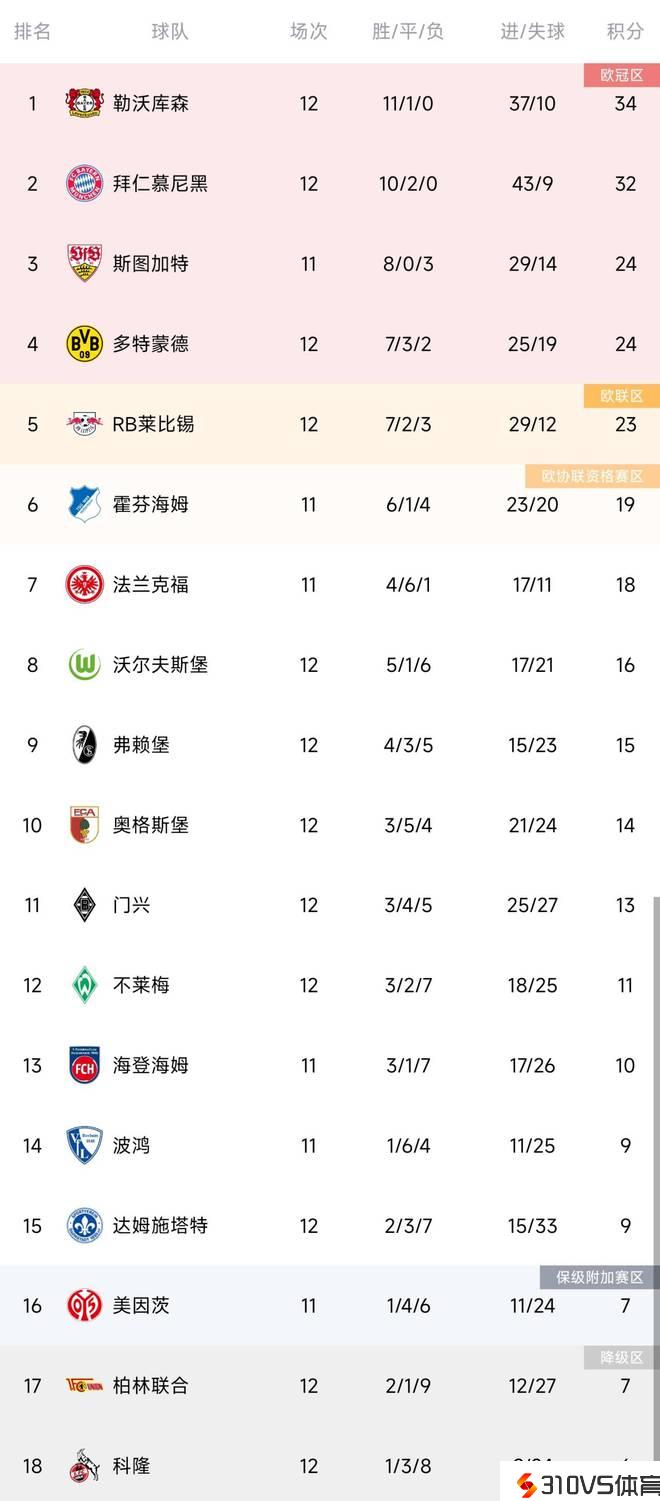This screenshot has height=1501, width=660.
Task: Open team name 霍芬海姆
Action: coord(150,504)
